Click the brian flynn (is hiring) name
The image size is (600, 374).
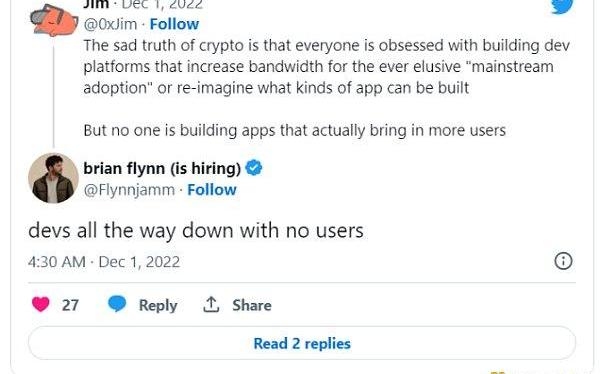162,168
